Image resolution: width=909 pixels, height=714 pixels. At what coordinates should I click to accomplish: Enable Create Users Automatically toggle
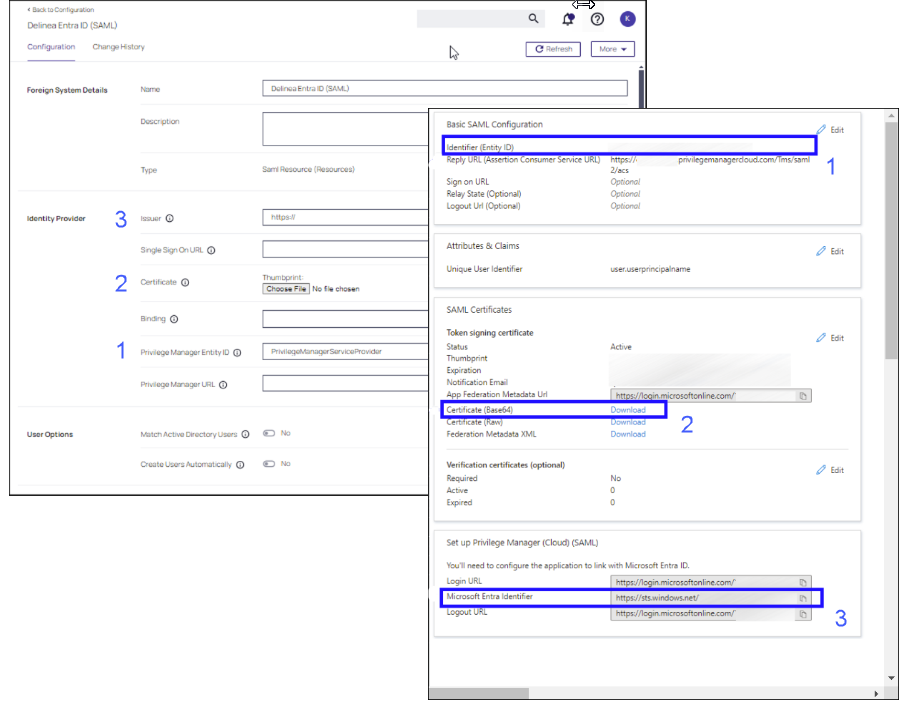[x=269, y=464]
